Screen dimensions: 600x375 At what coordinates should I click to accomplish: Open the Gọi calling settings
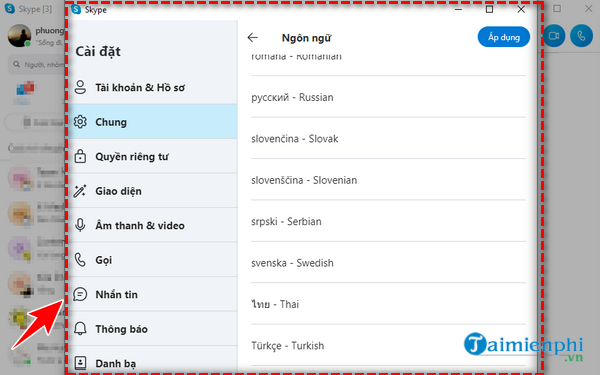[153, 259]
